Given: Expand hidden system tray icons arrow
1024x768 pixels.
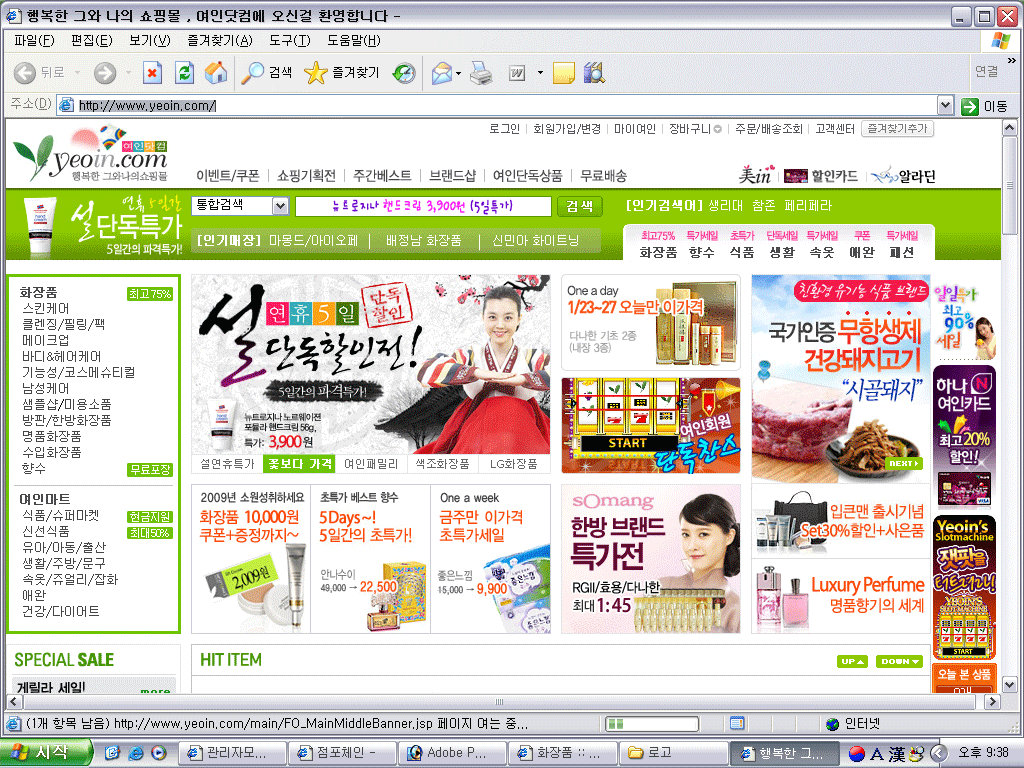Looking at the screenshot, I should [x=938, y=753].
